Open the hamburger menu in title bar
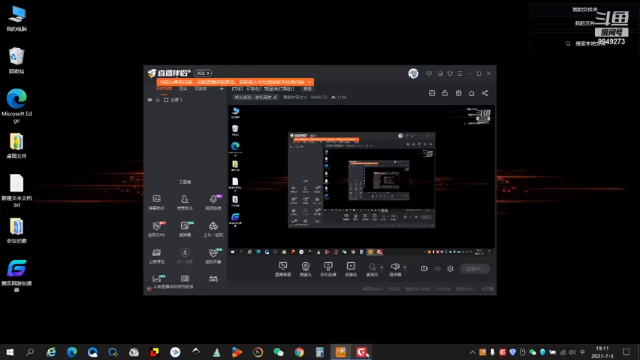The width and height of the screenshot is (640, 360). coord(460,73)
